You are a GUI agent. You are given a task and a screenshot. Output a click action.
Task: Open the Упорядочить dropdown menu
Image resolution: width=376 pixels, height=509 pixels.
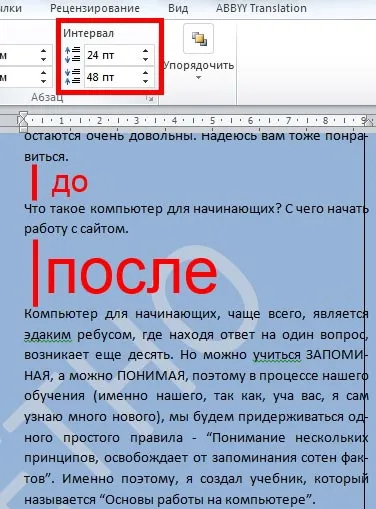198,53
